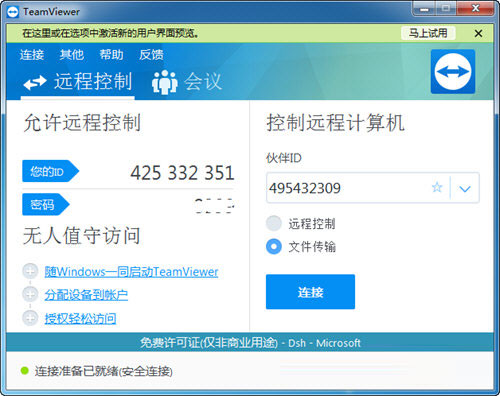Click the blue 连接 button

(x=310, y=292)
